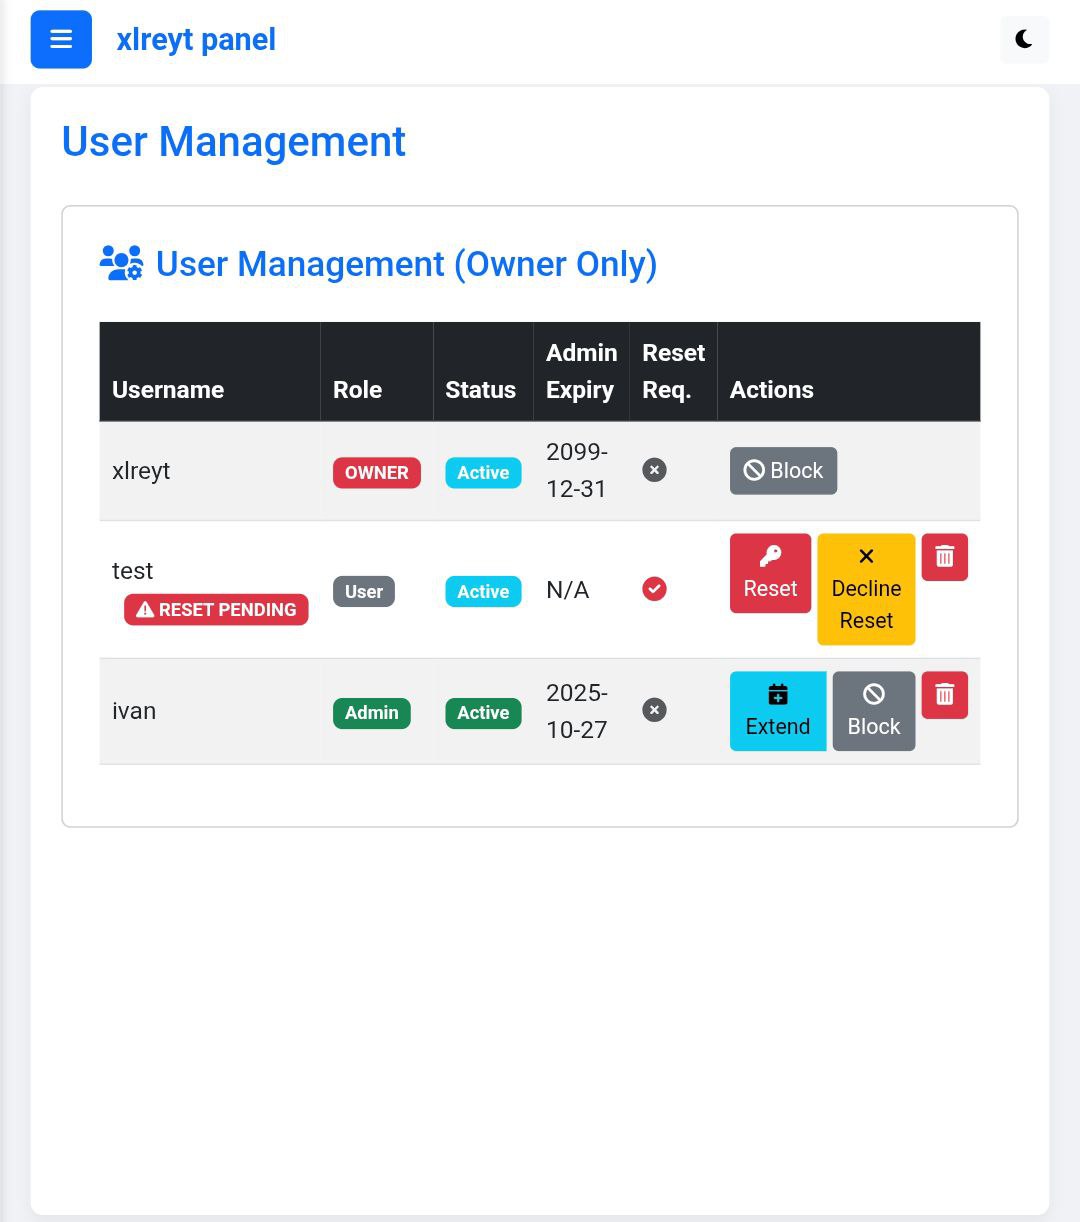Click expiry date 2099-12-31
The image size is (1080, 1222).
[577, 470]
